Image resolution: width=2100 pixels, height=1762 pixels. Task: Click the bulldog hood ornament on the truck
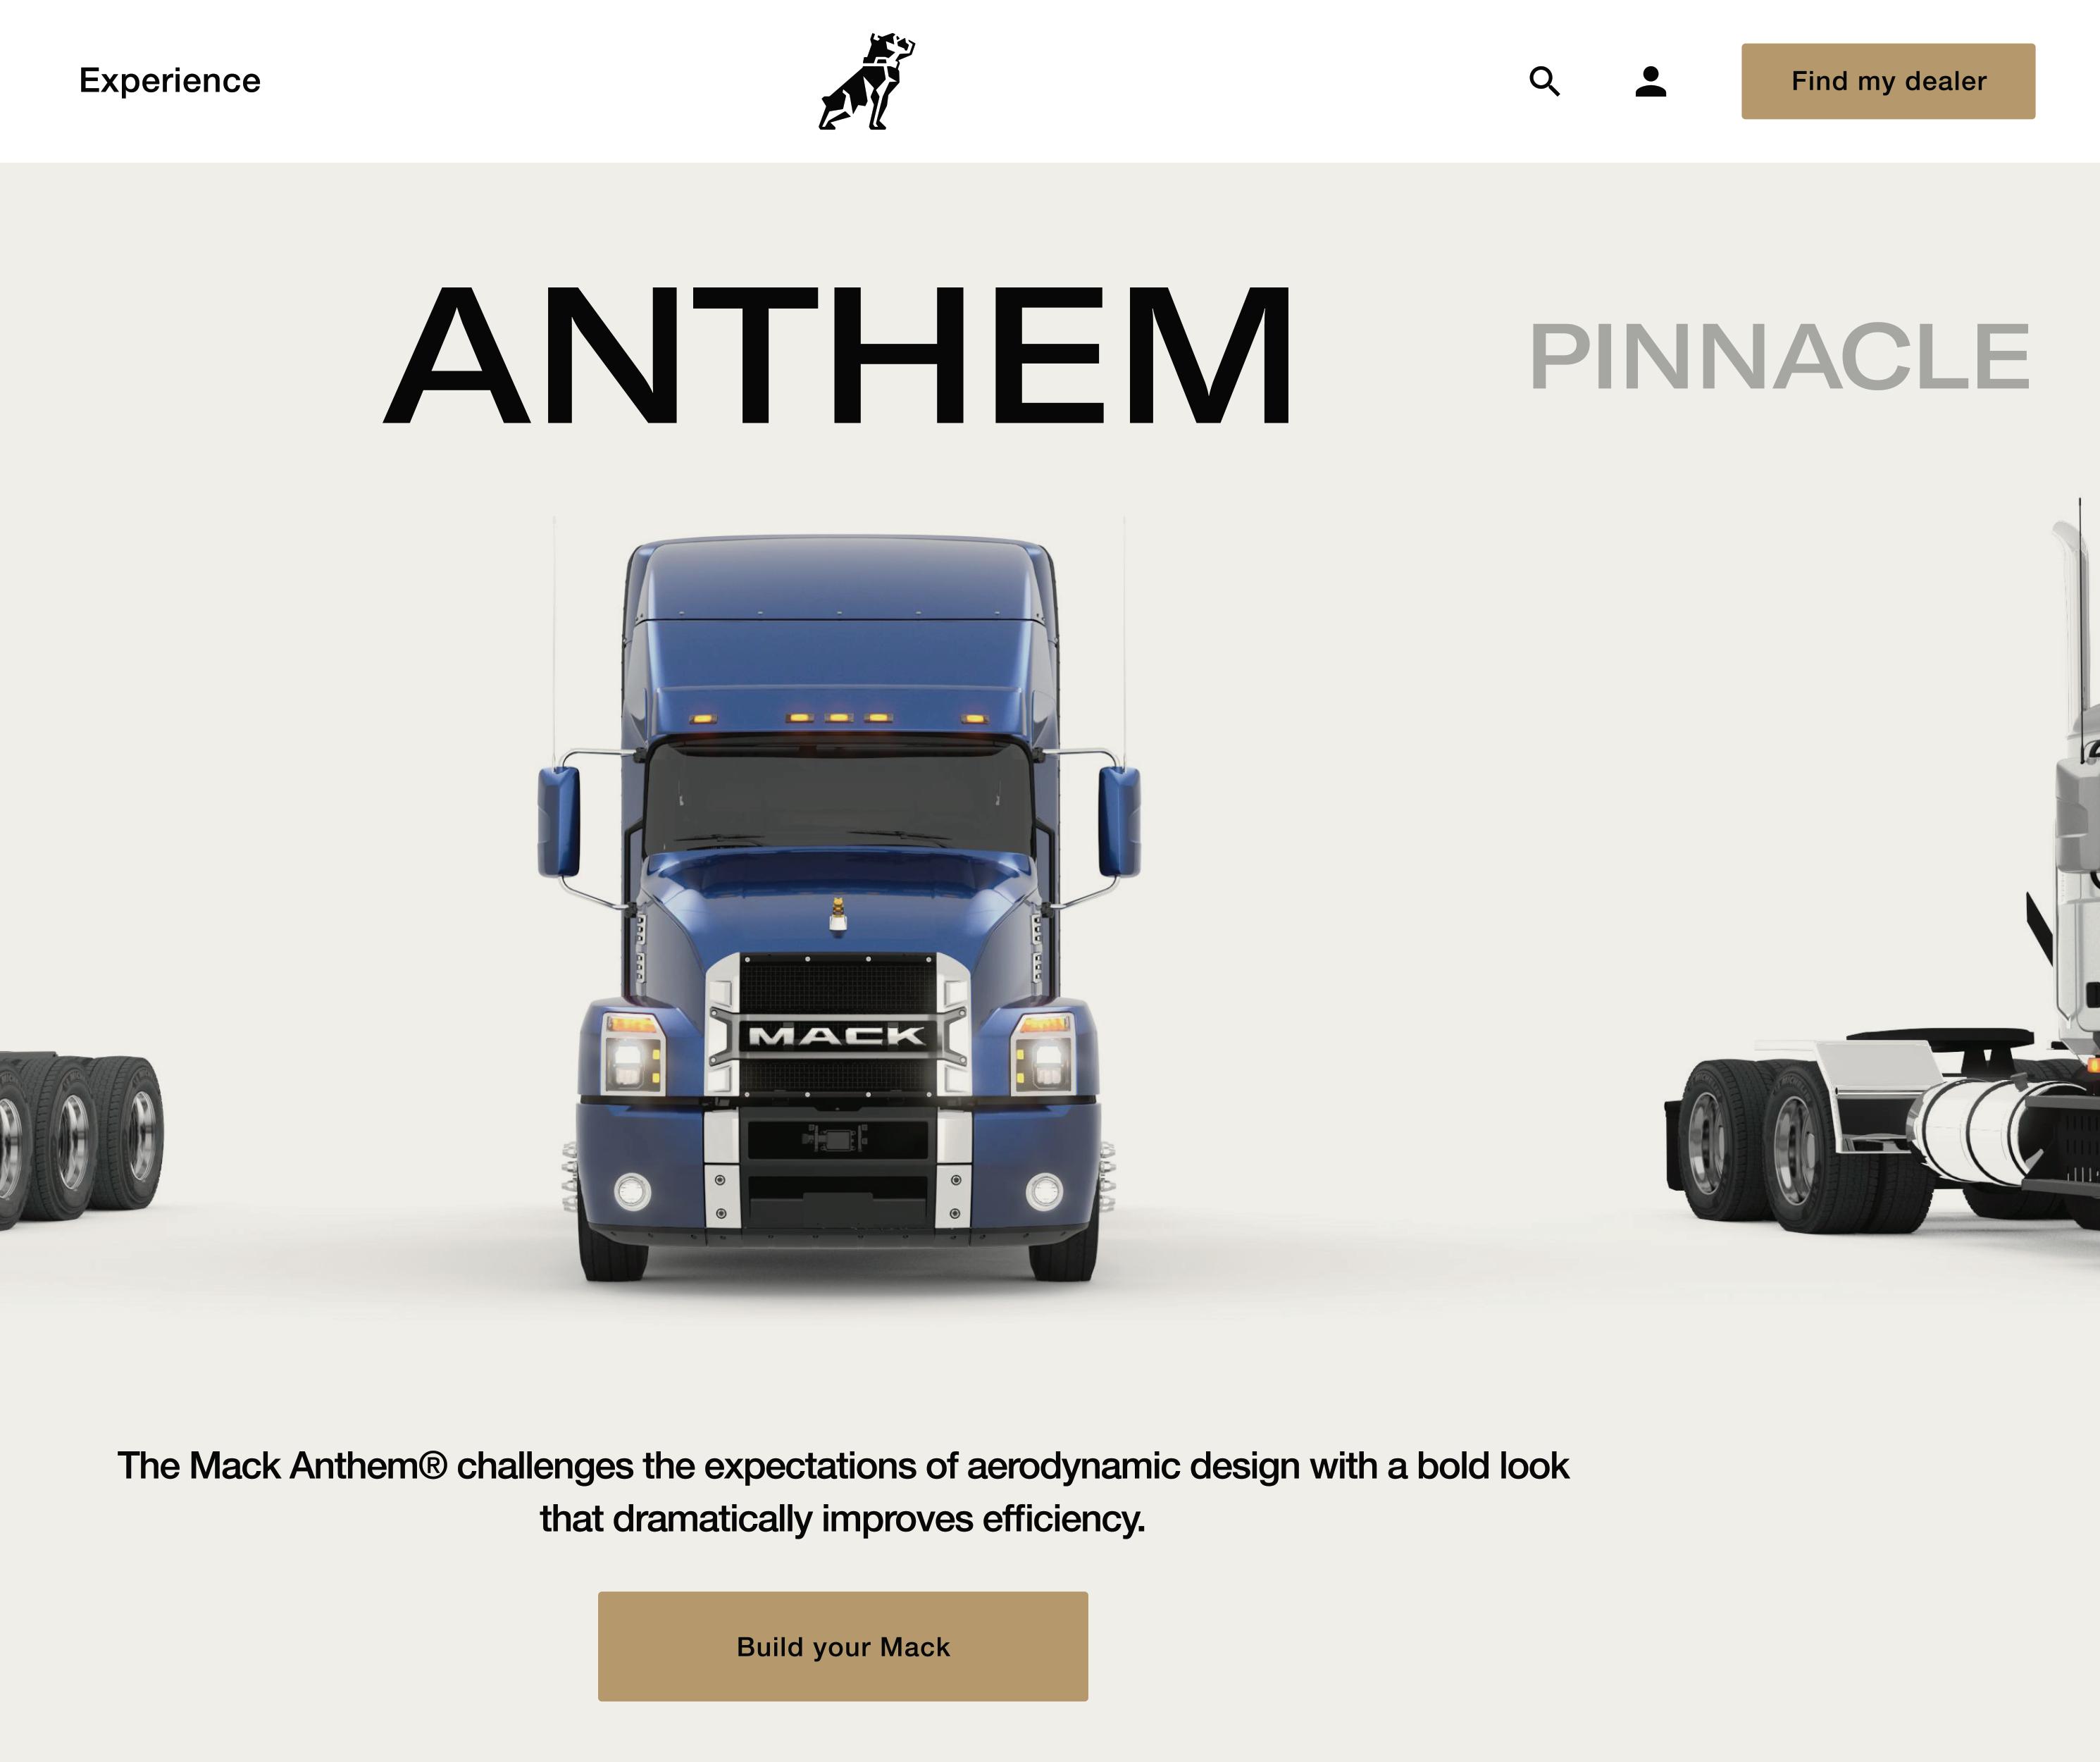838,913
